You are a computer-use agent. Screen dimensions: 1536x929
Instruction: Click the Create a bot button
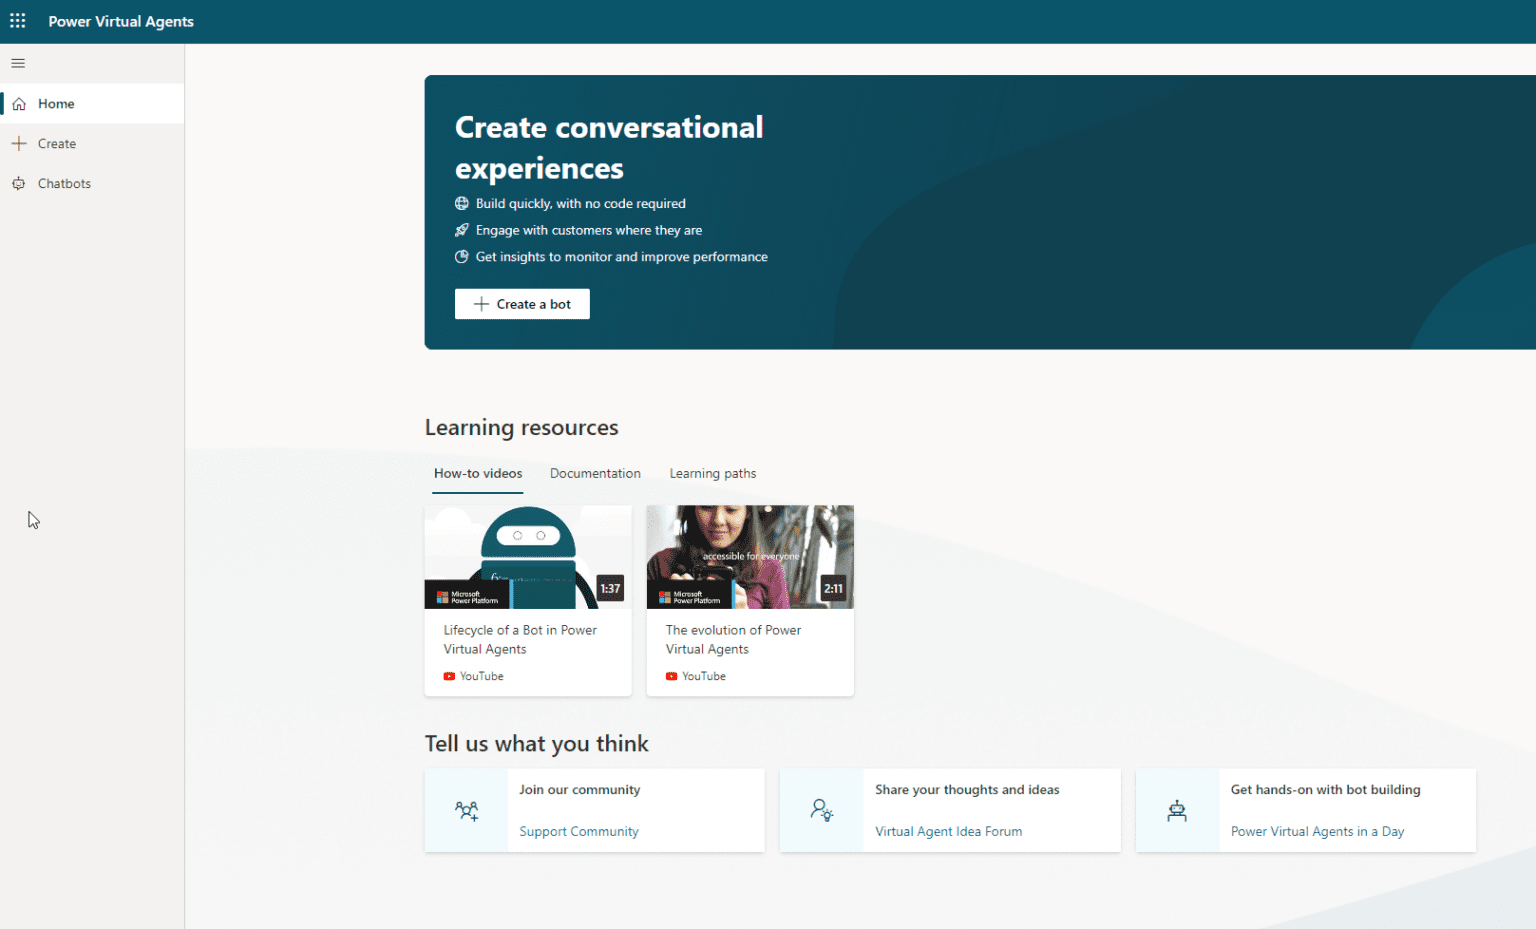tap(521, 304)
